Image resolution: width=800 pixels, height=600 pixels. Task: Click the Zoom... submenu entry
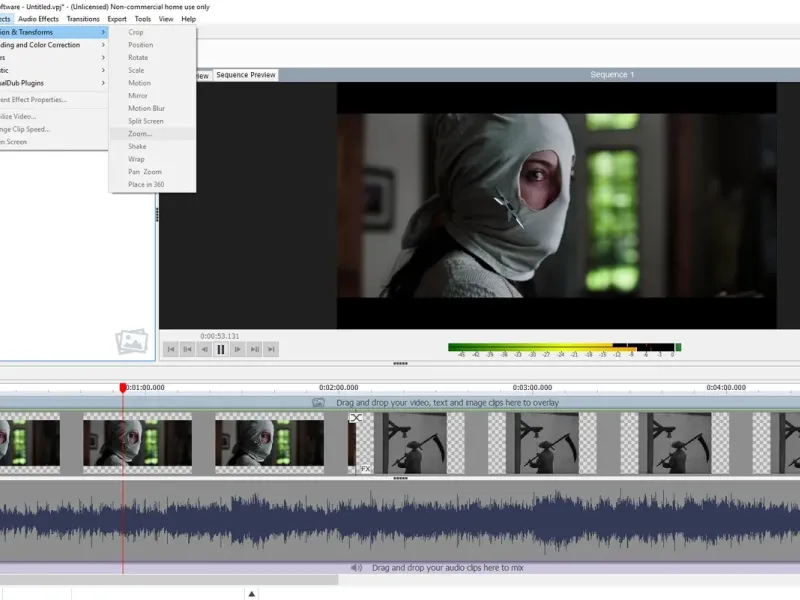(153, 134)
